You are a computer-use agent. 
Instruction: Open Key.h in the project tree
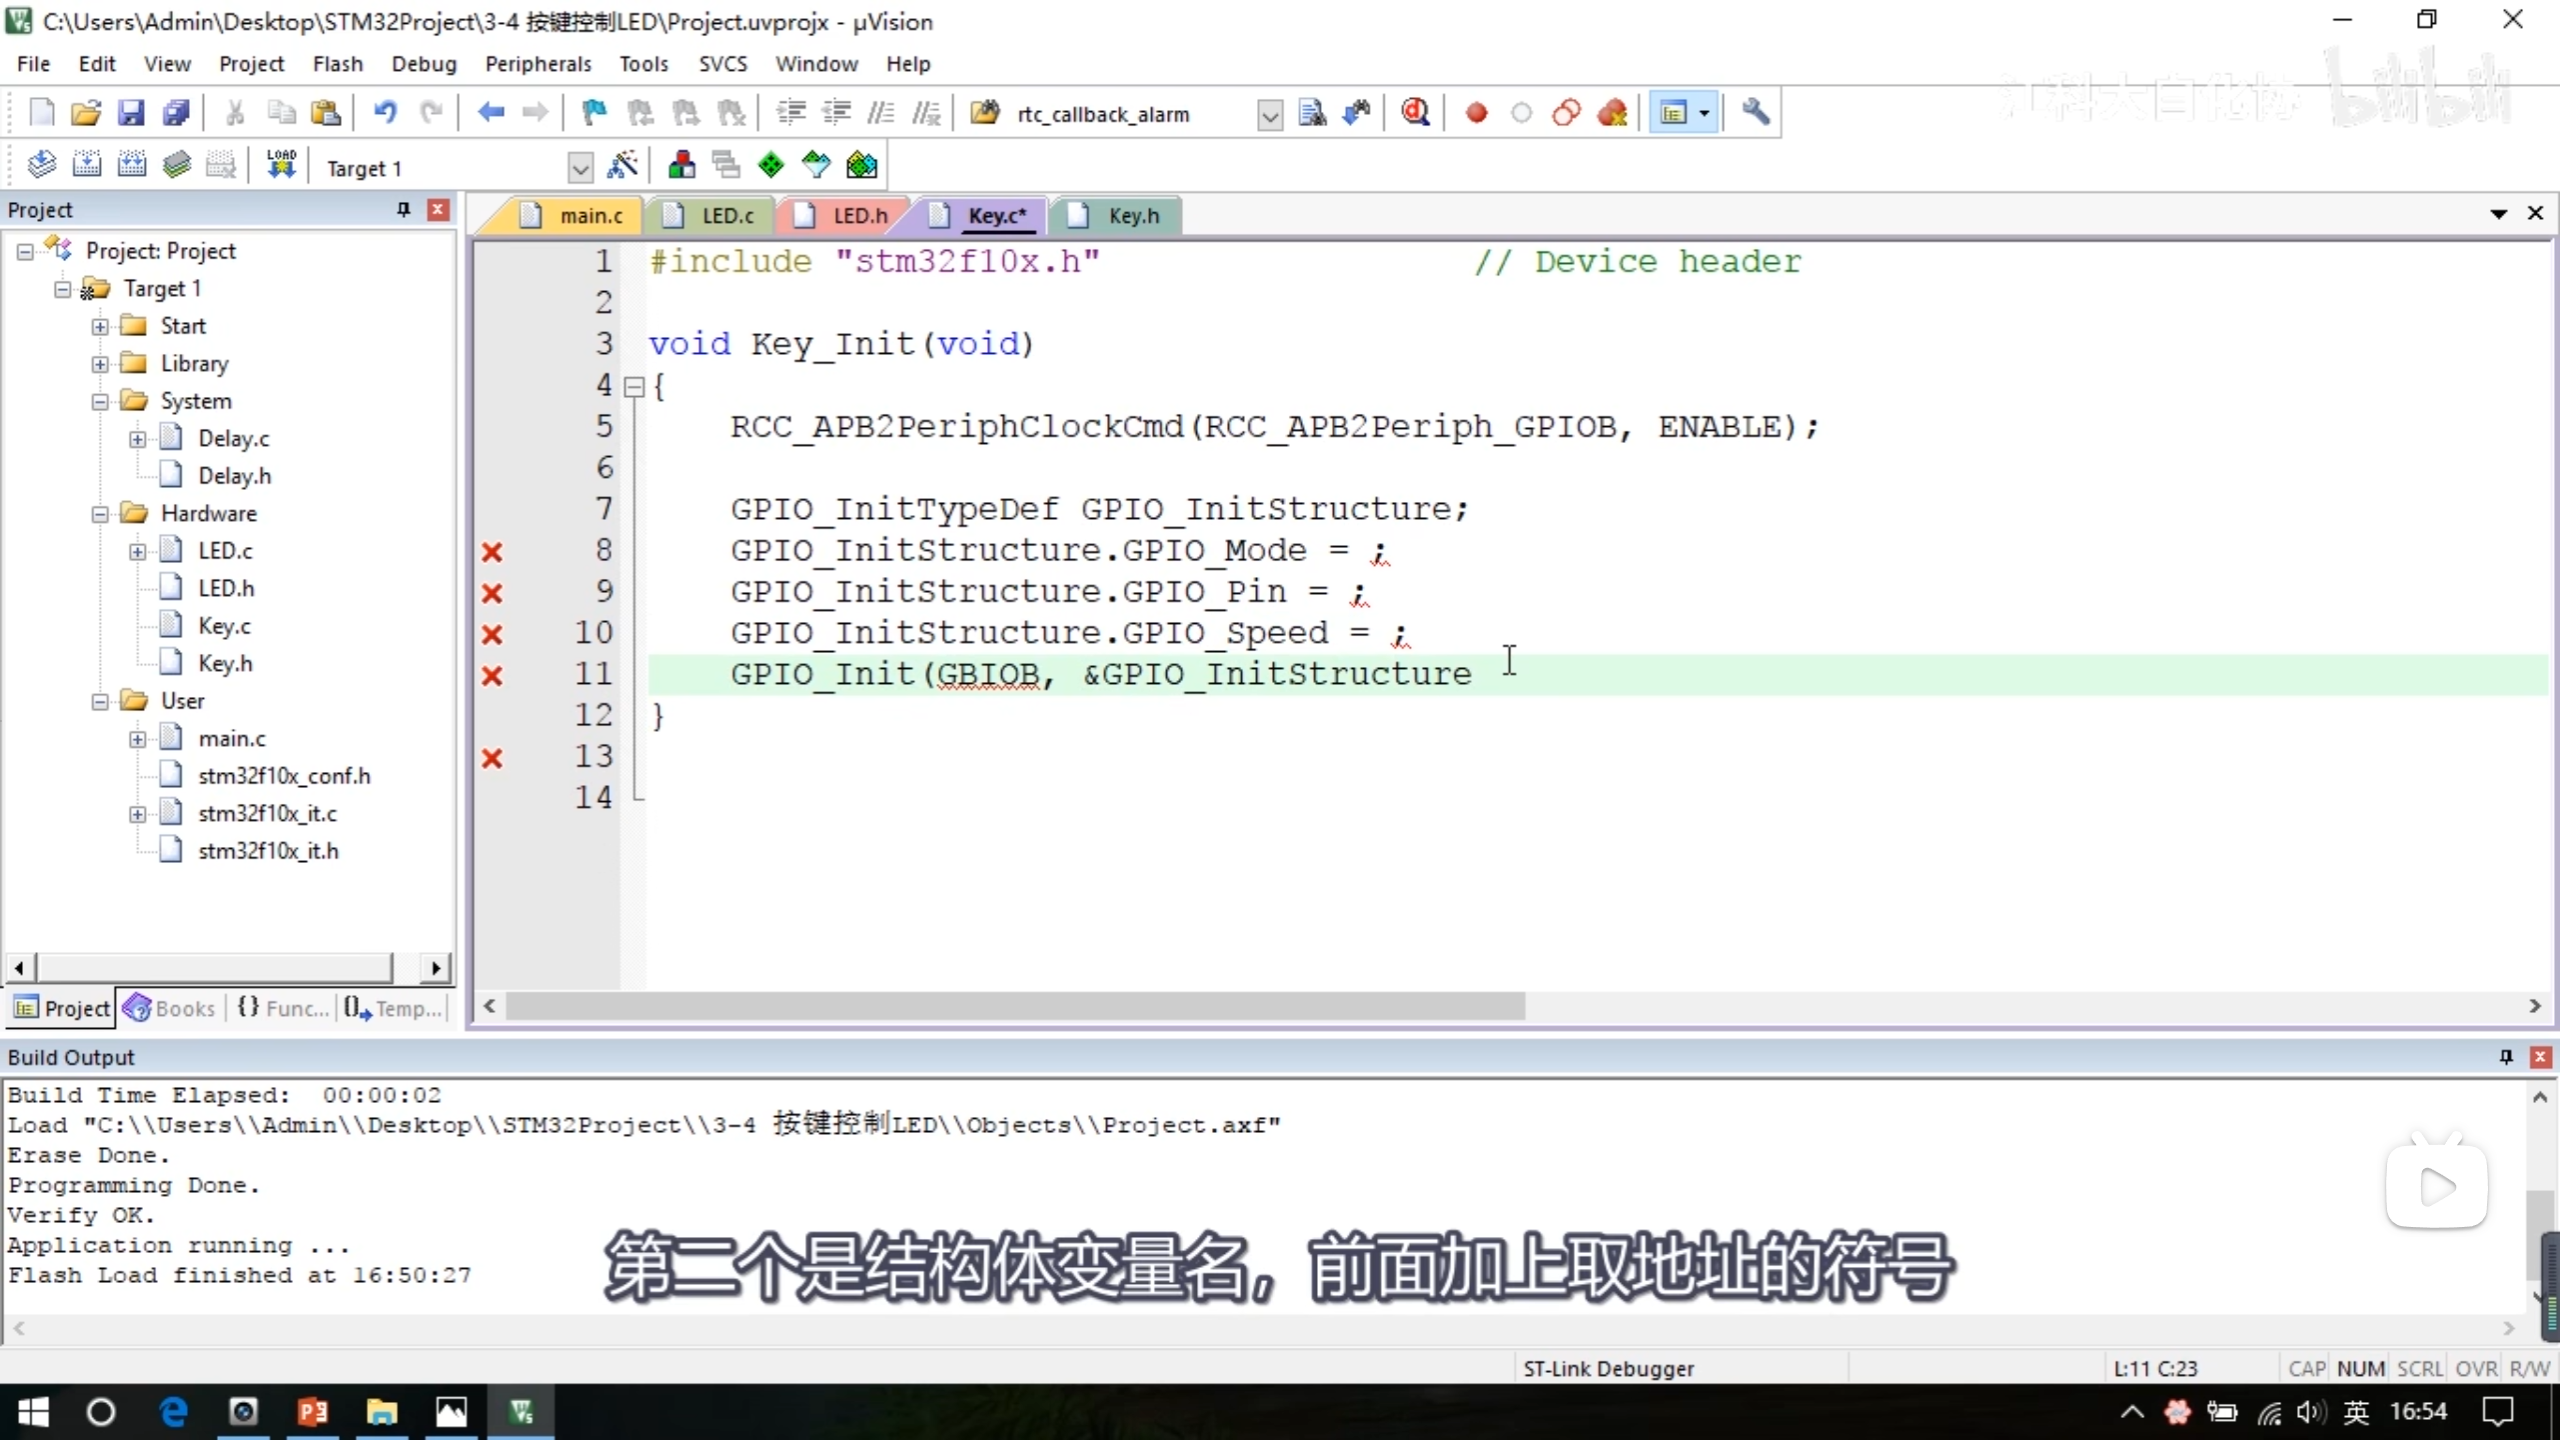(x=225, y=663)
